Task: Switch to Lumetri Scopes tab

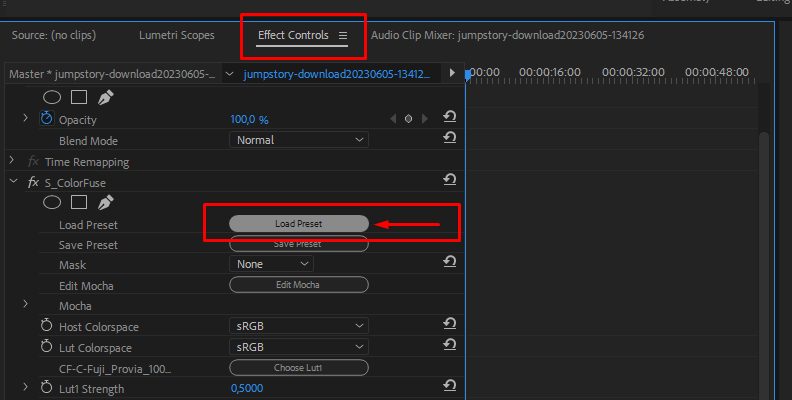Action: (x=177, y=35)
